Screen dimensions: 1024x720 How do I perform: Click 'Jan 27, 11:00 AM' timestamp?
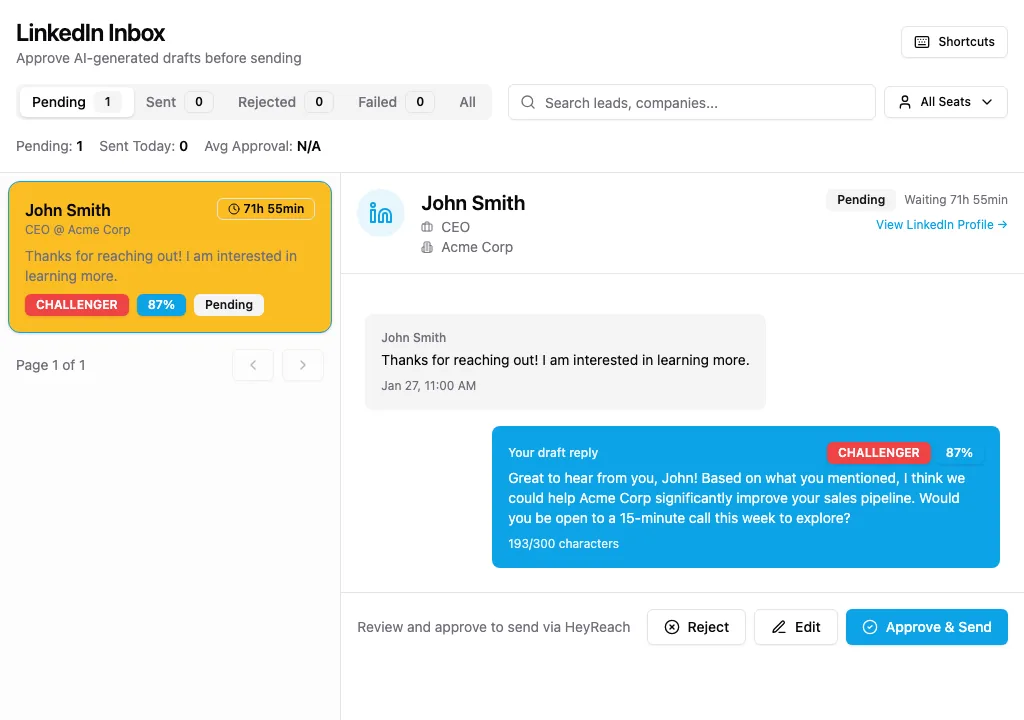[x=428, y=385]
